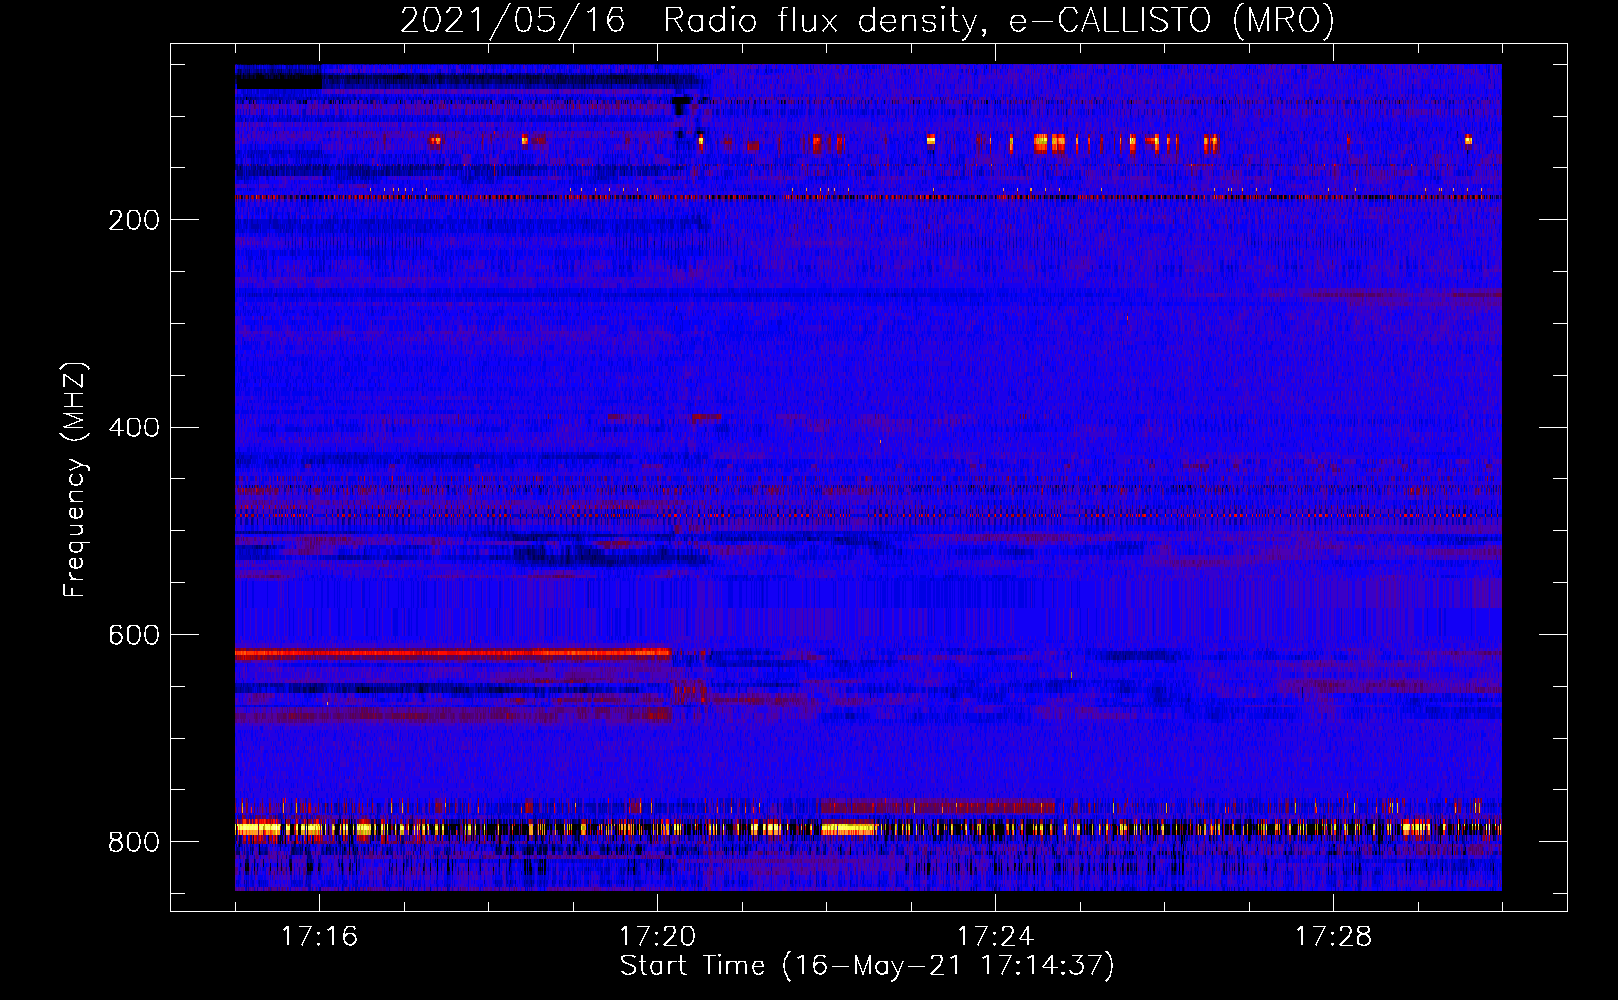This screenshot has height=1000, width=1618.
Task: Click the 17:16 time tick label
Action: click(x=319, y=936)
